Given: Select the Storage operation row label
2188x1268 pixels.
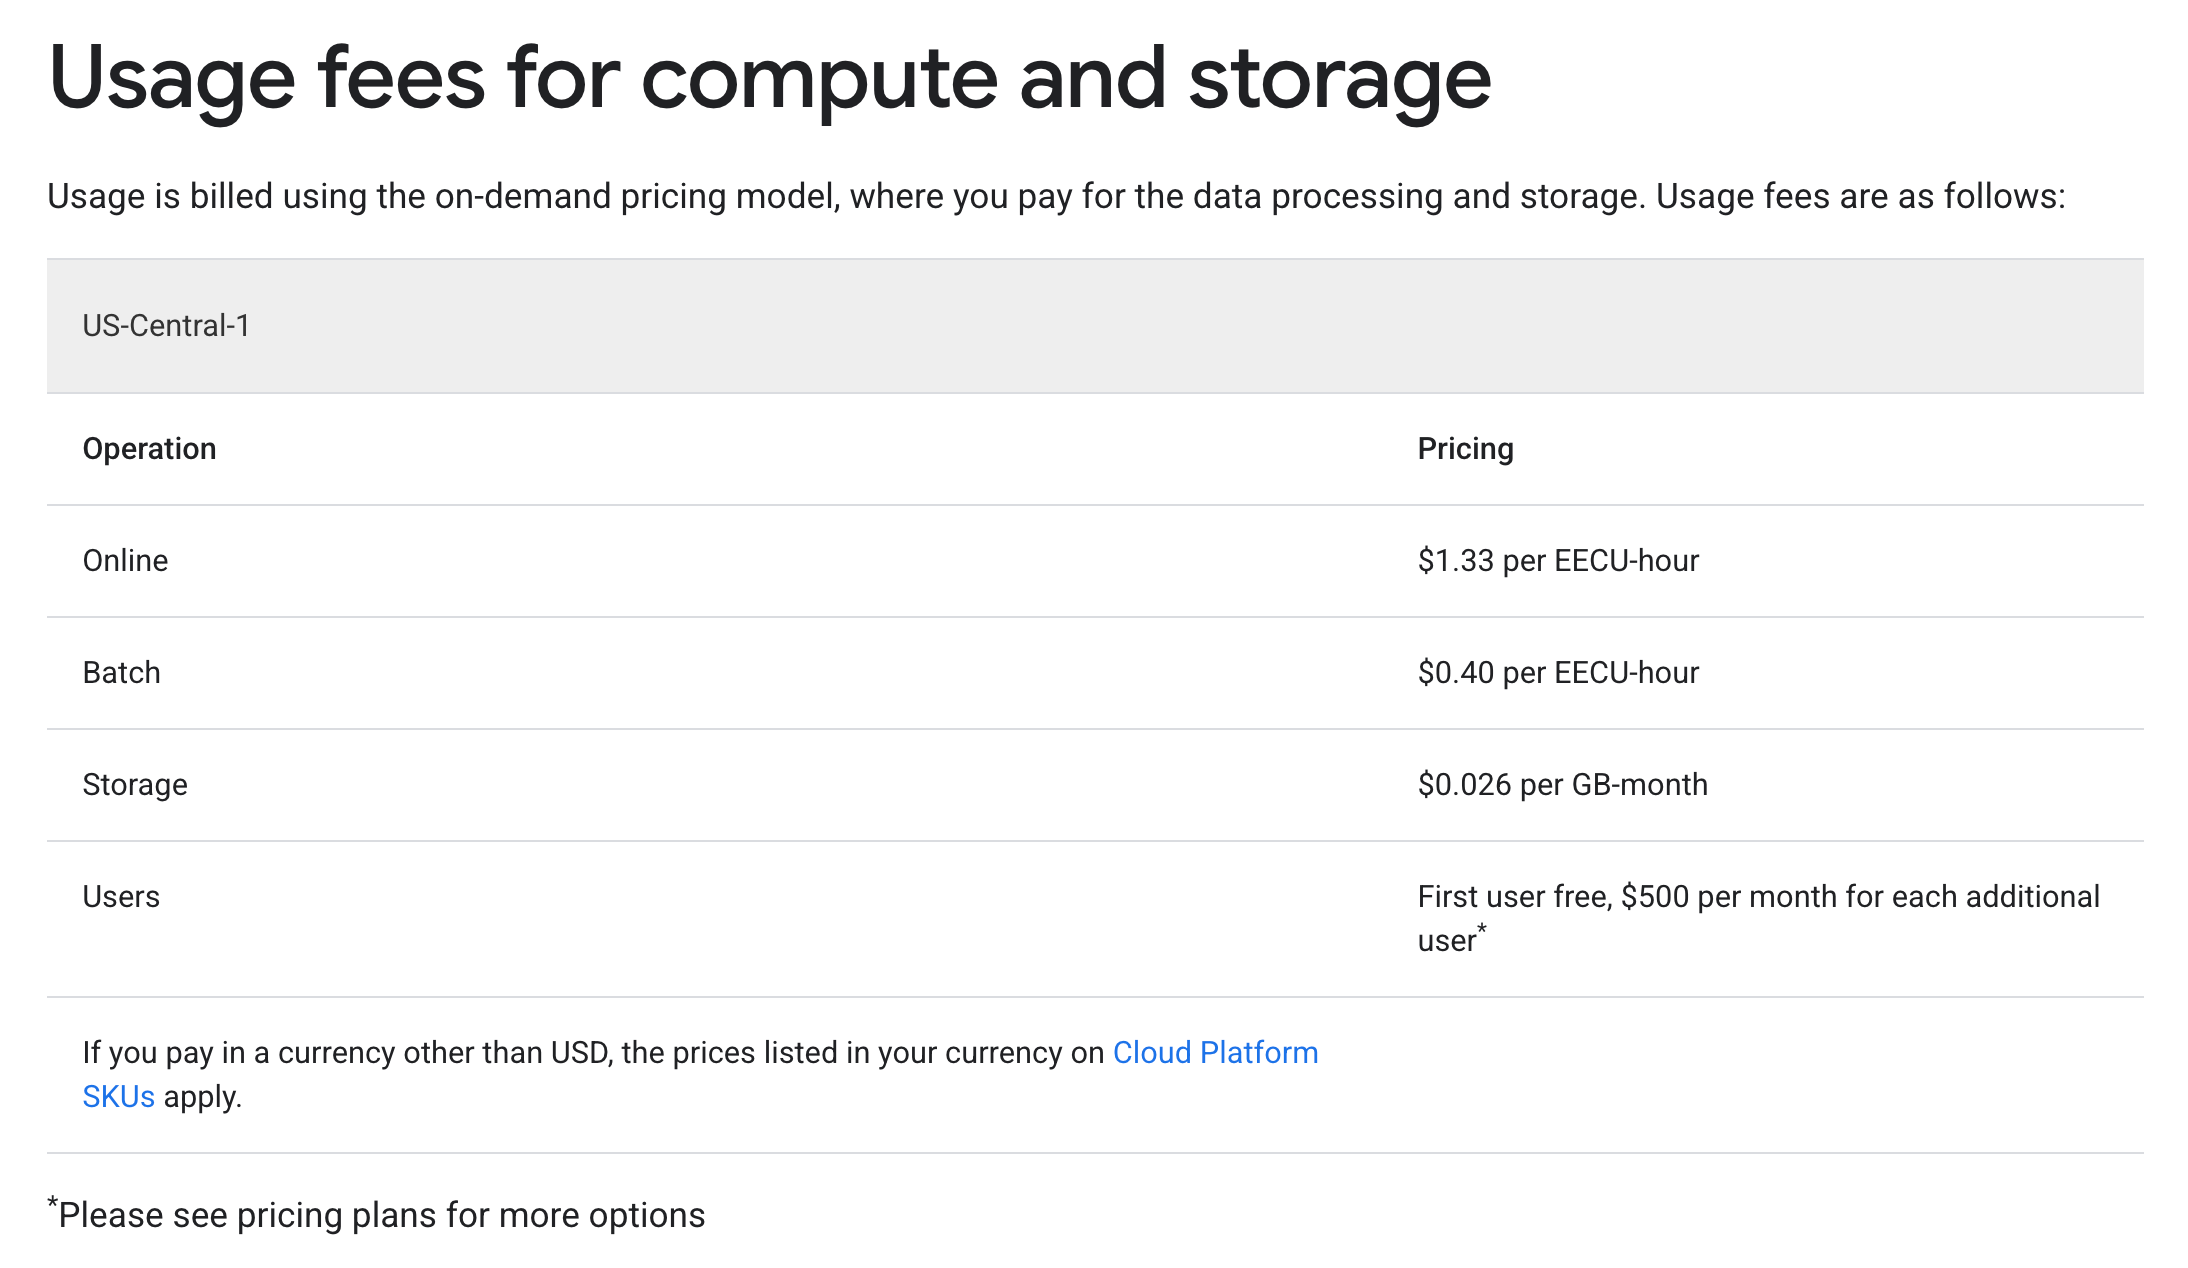Looking at the screenshot, I should [135, 785].
